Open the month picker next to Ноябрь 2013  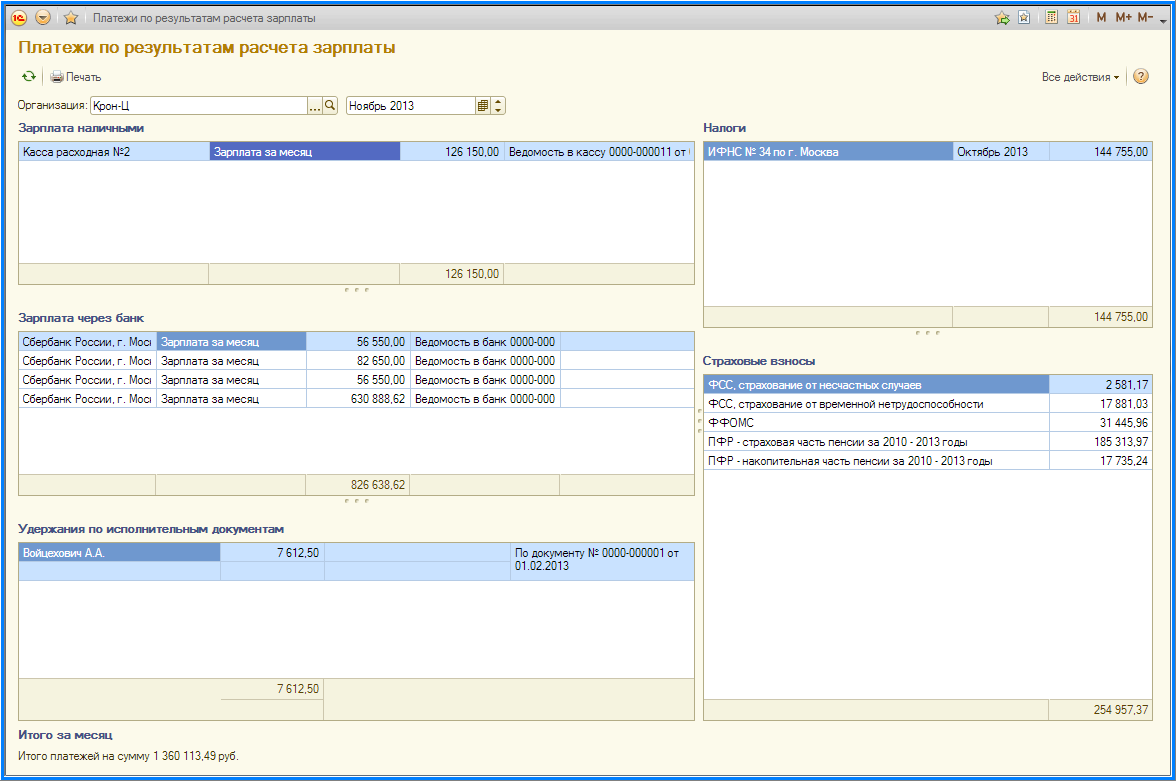point(483,105)
